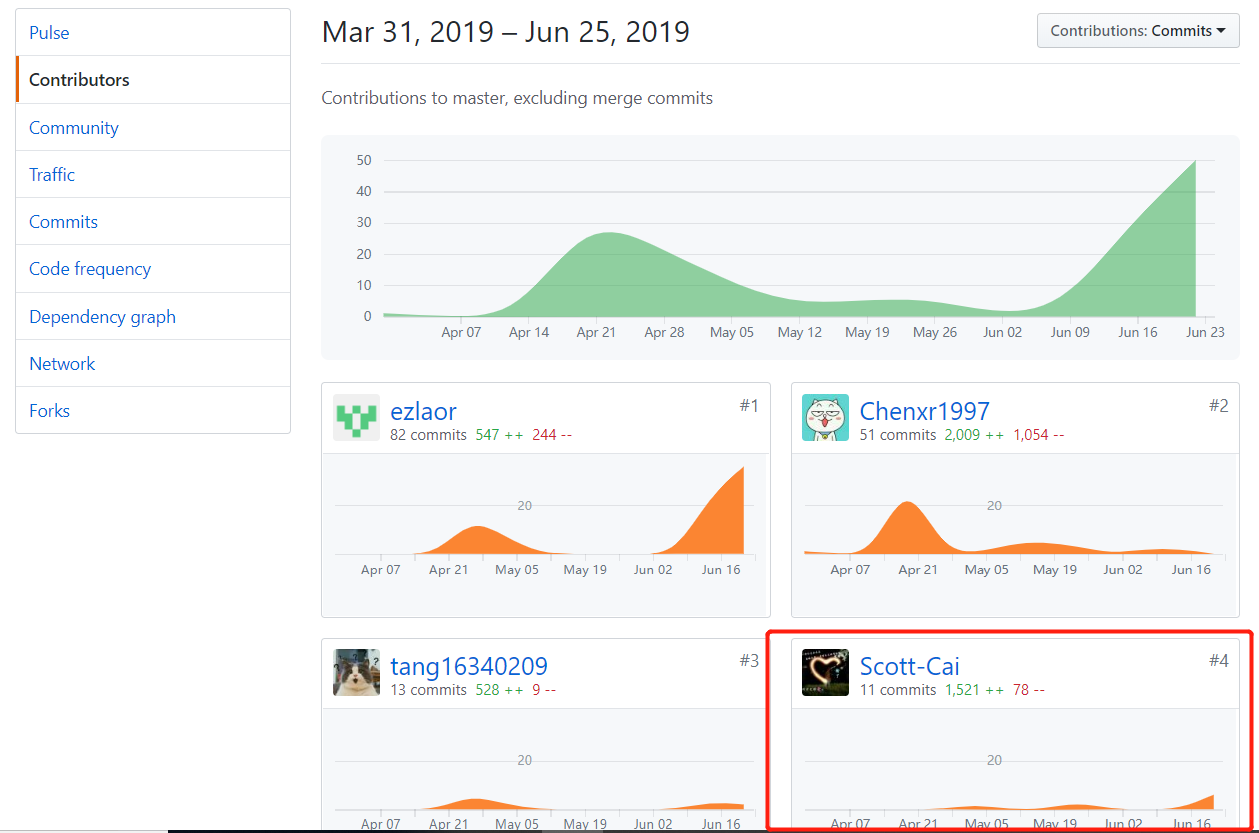Click tang16340209's cat photo avatar

pos(356,672)
